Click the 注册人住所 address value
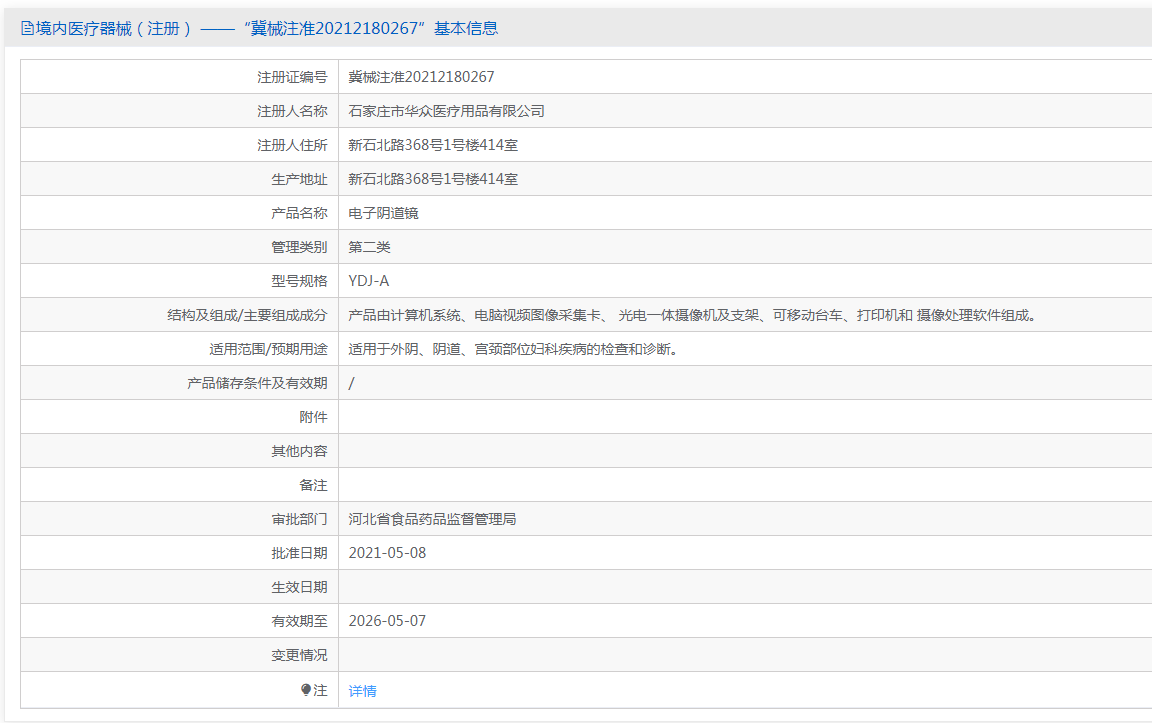1152x723 pixels. [x=432, y=145]
